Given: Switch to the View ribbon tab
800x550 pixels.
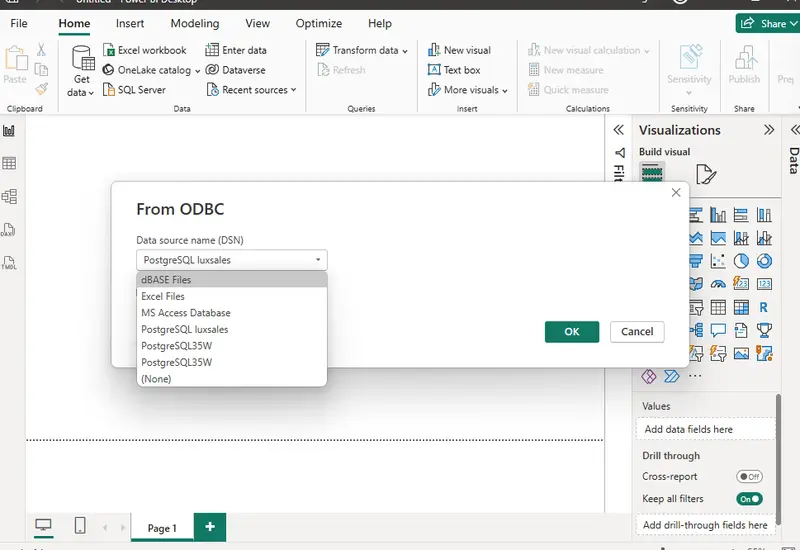Looking at the screenshot, I should pyautogui.click(x=257, y=23).
